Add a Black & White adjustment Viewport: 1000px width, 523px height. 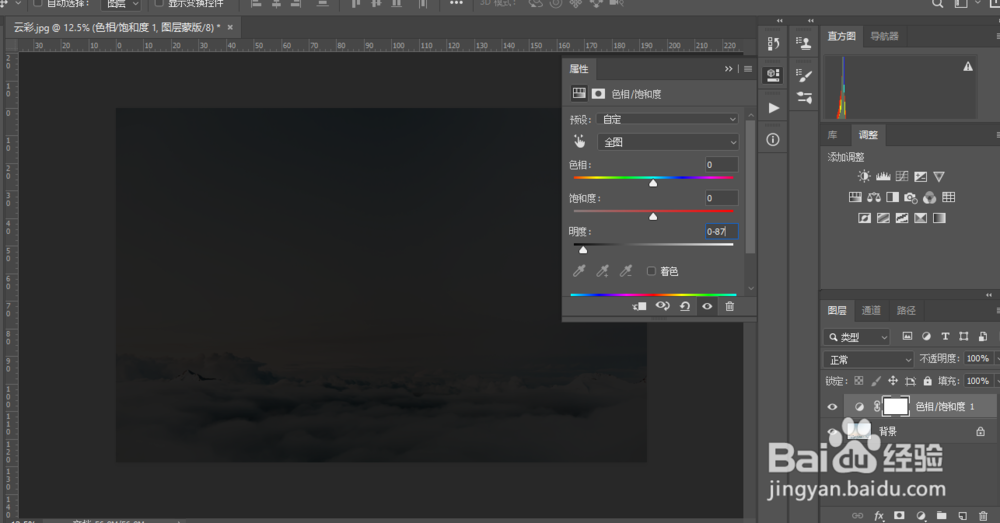coord(892,197)
